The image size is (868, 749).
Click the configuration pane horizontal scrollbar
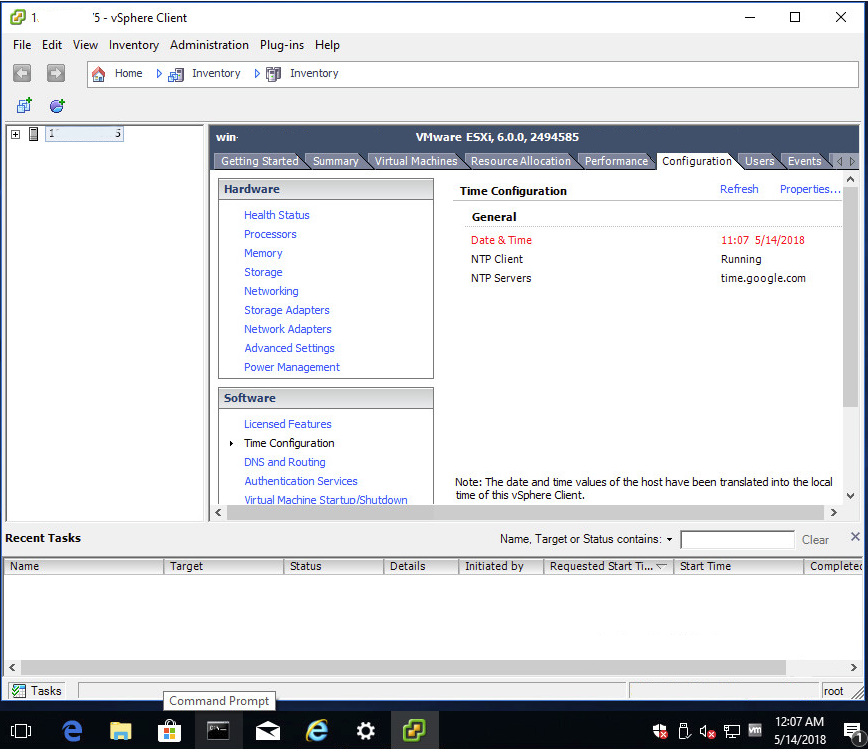click(x=526, y=513)
